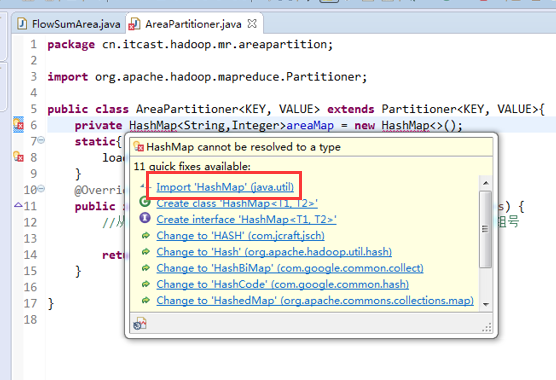This screenshot has width=556, height=380.
Task: Click the change icon beside 'HashBiMap' fix
Action: [145, 268]
